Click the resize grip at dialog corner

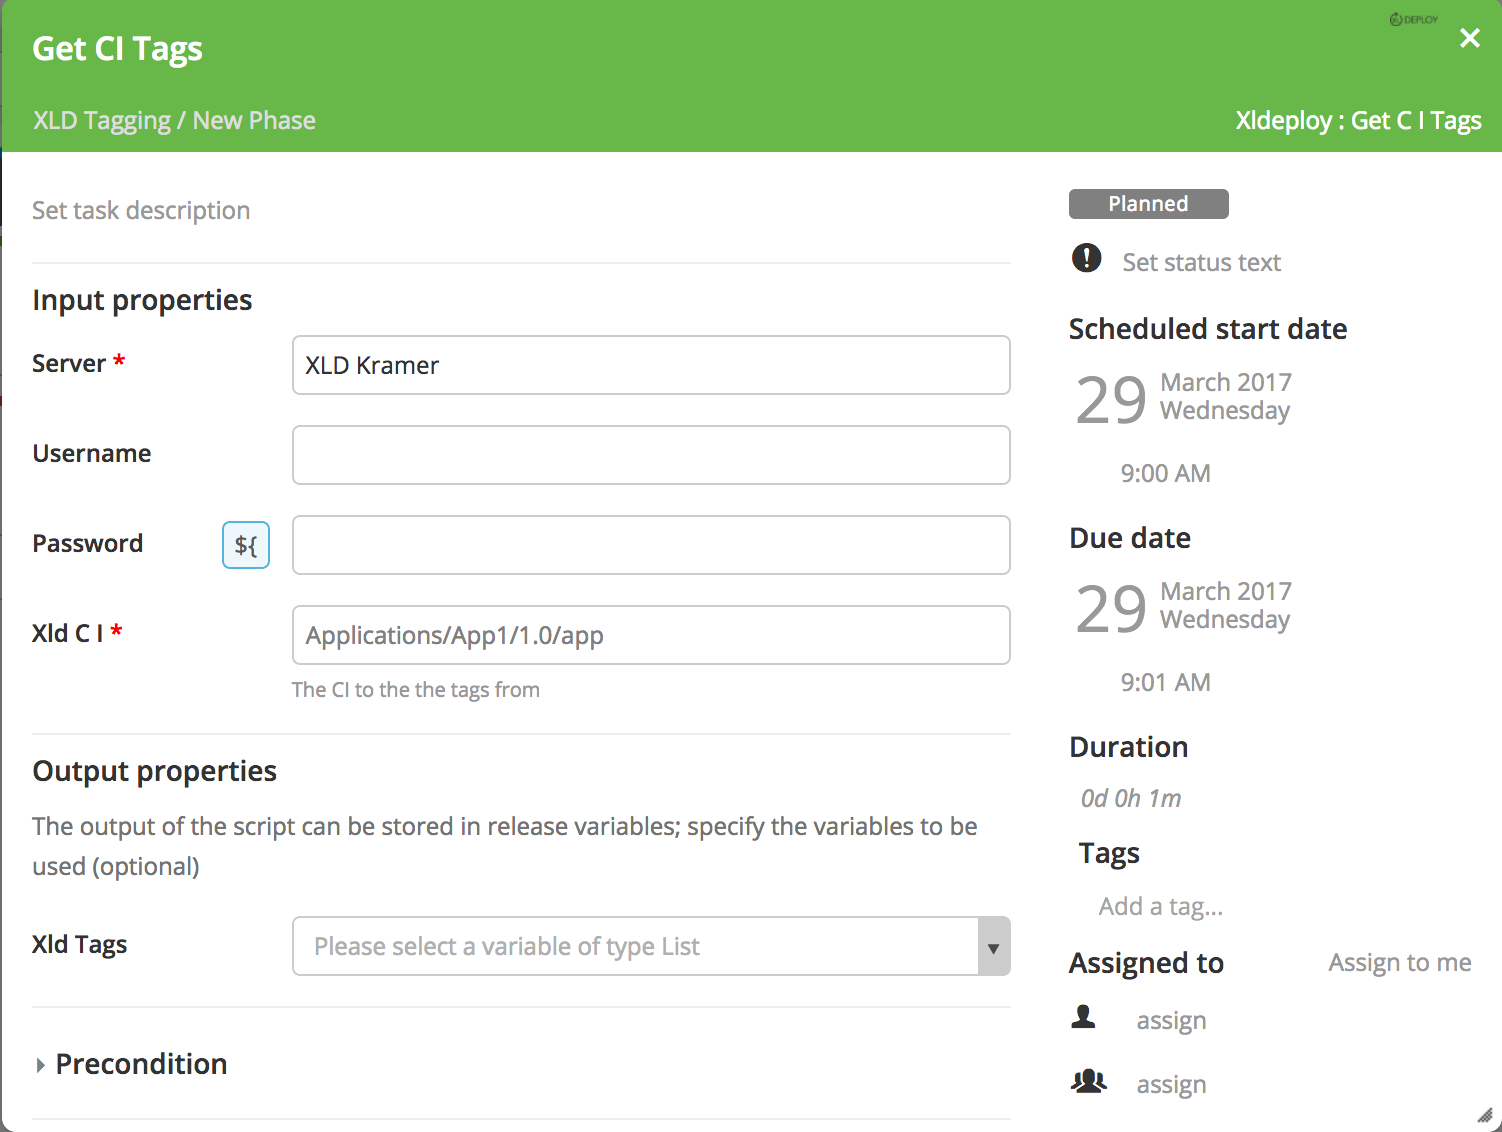click(x=1485, y=1115)
